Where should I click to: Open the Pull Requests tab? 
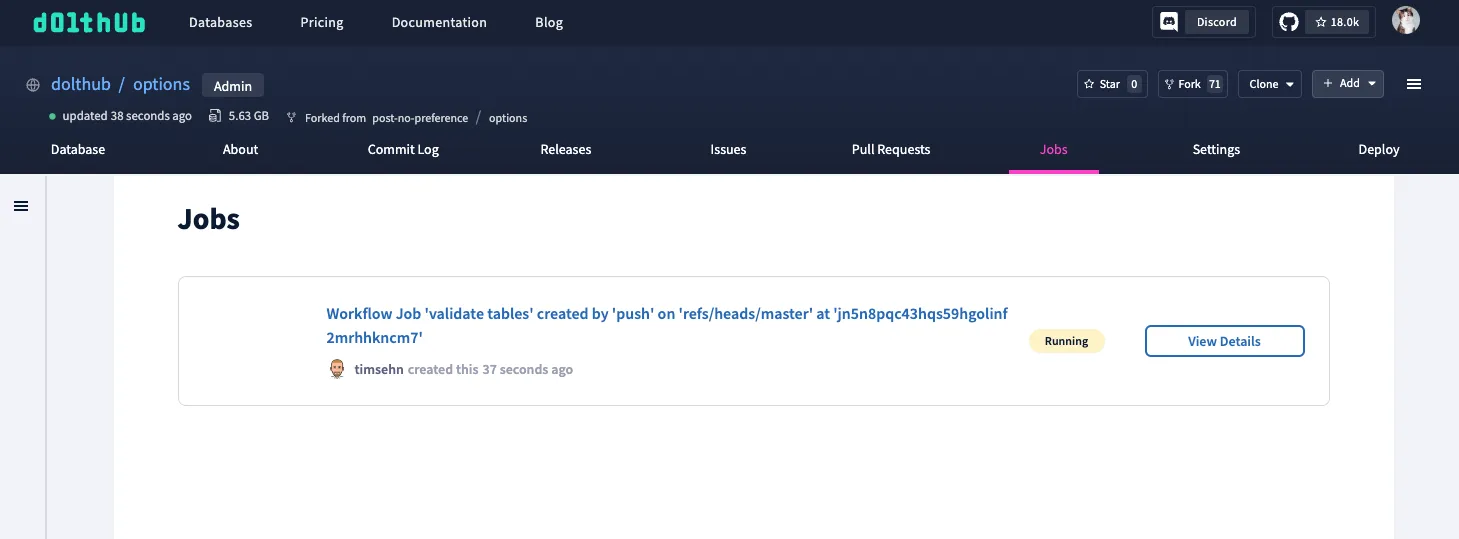(x=890, y=149)
